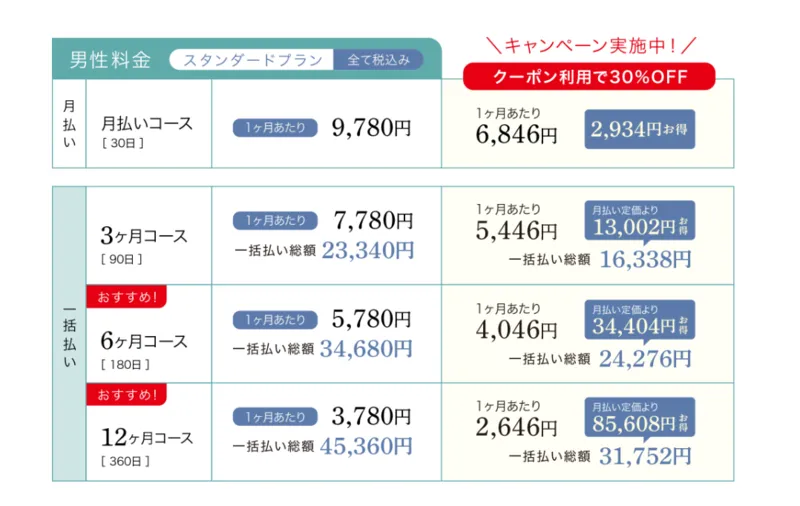Click the 31,752円 discounted total
The height and width of the screenshot is (506, 800).
tap(645, 456)
